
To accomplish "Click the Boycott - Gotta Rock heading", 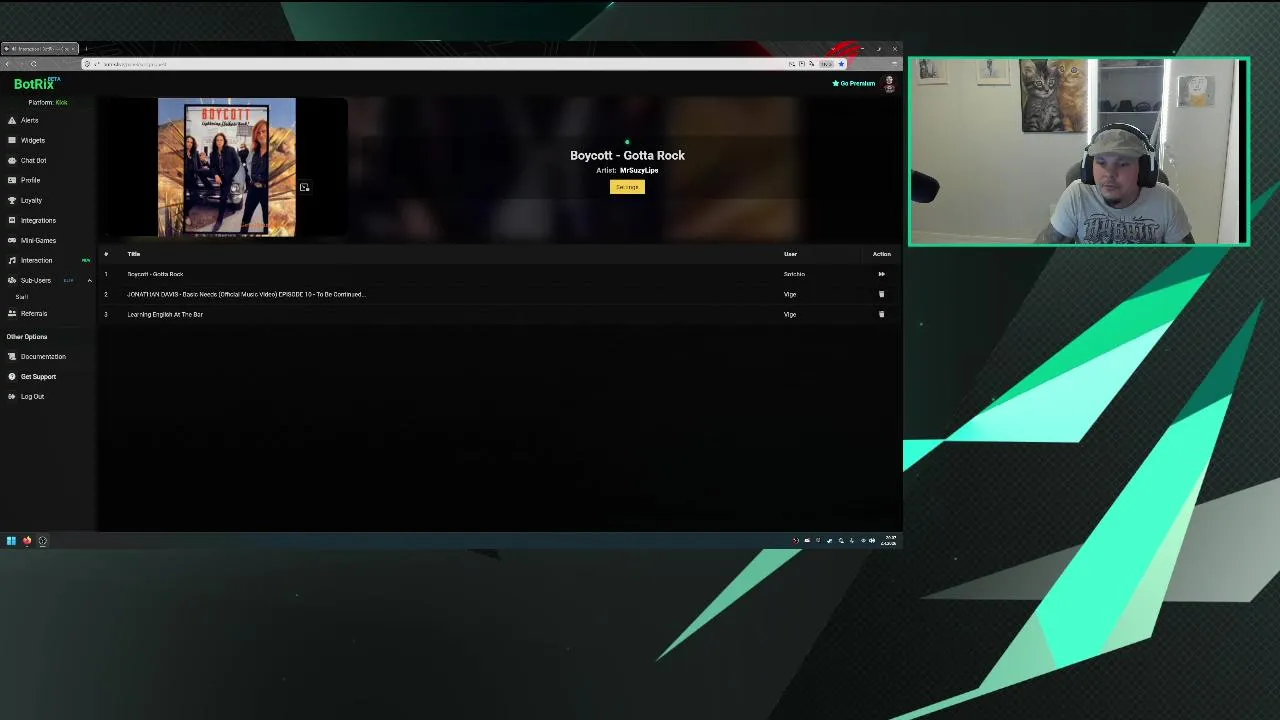I will (x=627, y=155).
